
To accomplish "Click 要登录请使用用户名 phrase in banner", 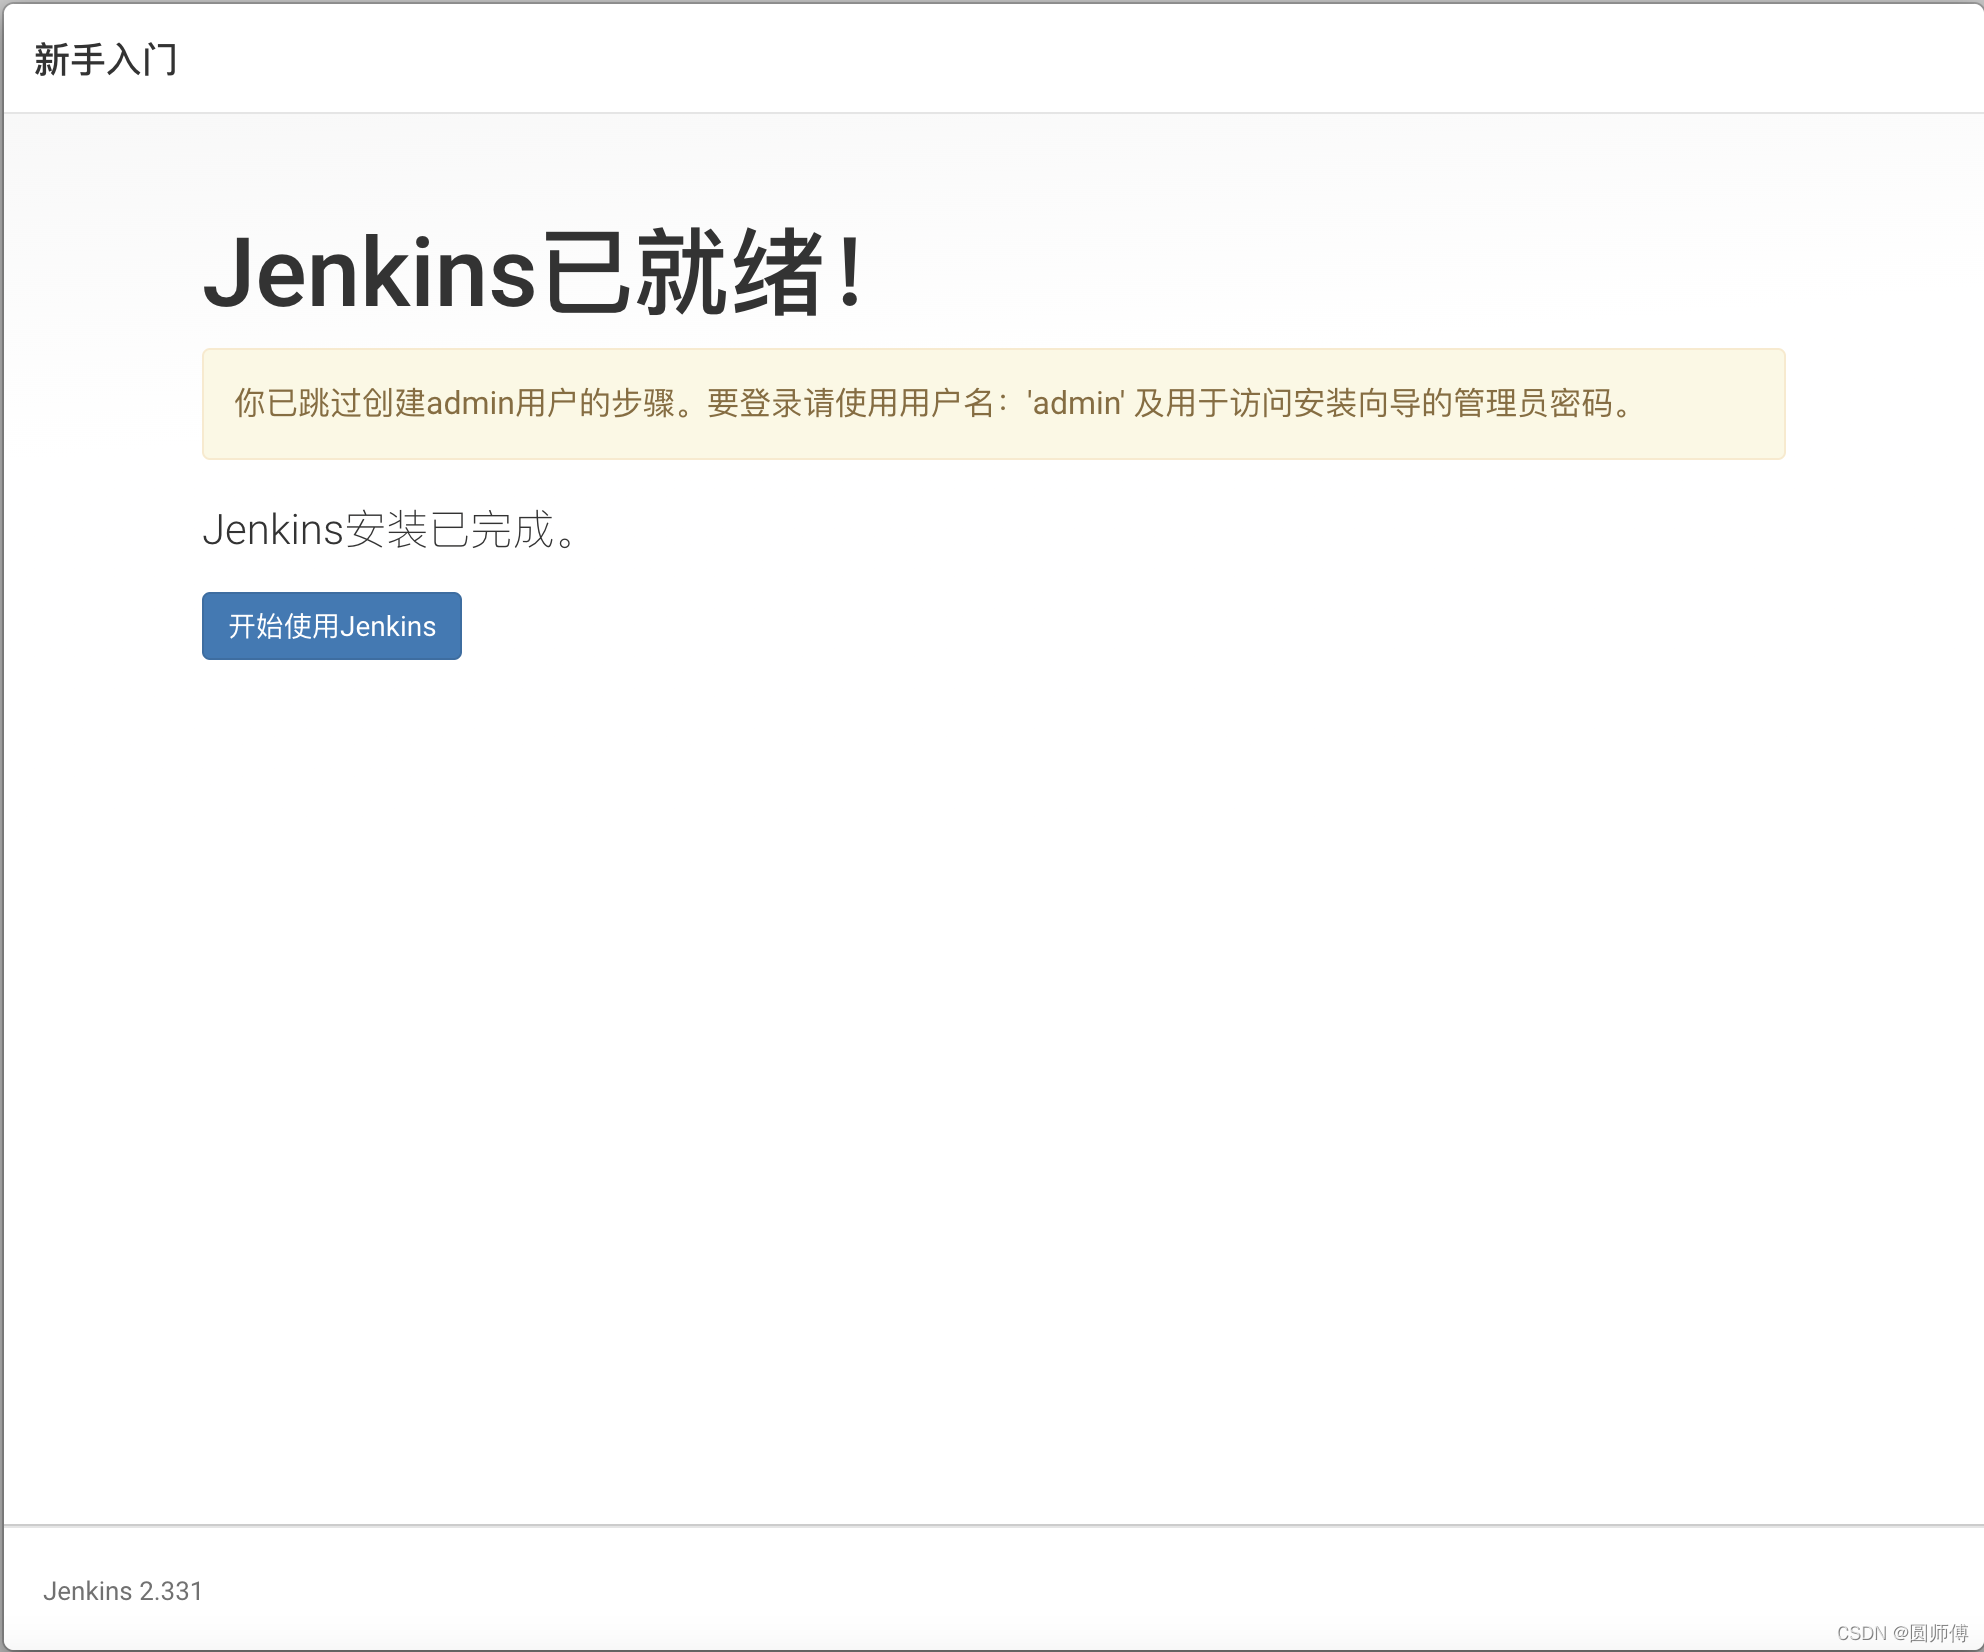I will [850, 403].
